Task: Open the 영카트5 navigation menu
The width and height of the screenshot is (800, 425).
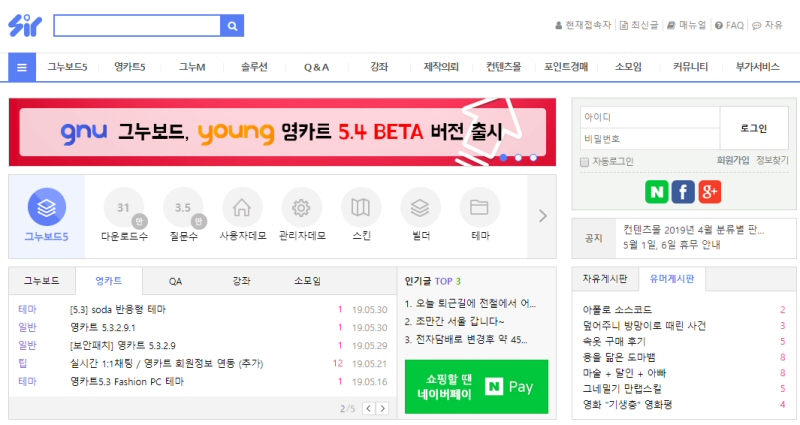Action: coord(130,67)
